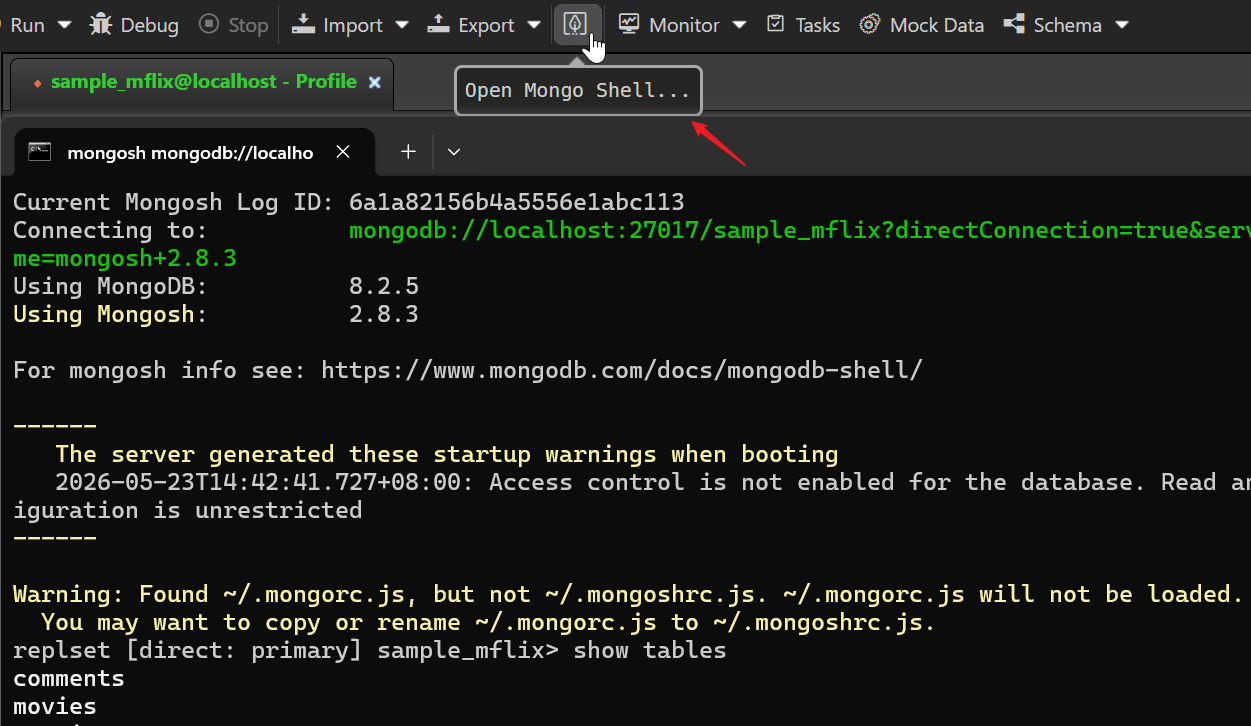This screenshot has height=726, width=1251.
Task: Select the sample_mflix@localhost - Profile tab
Action: [x=203, y=82]
